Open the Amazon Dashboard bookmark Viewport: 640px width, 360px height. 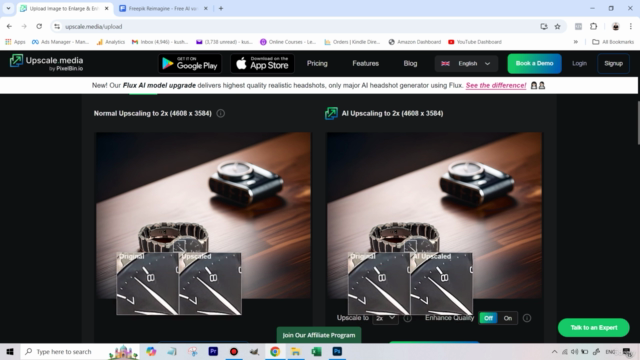[415, 42]
